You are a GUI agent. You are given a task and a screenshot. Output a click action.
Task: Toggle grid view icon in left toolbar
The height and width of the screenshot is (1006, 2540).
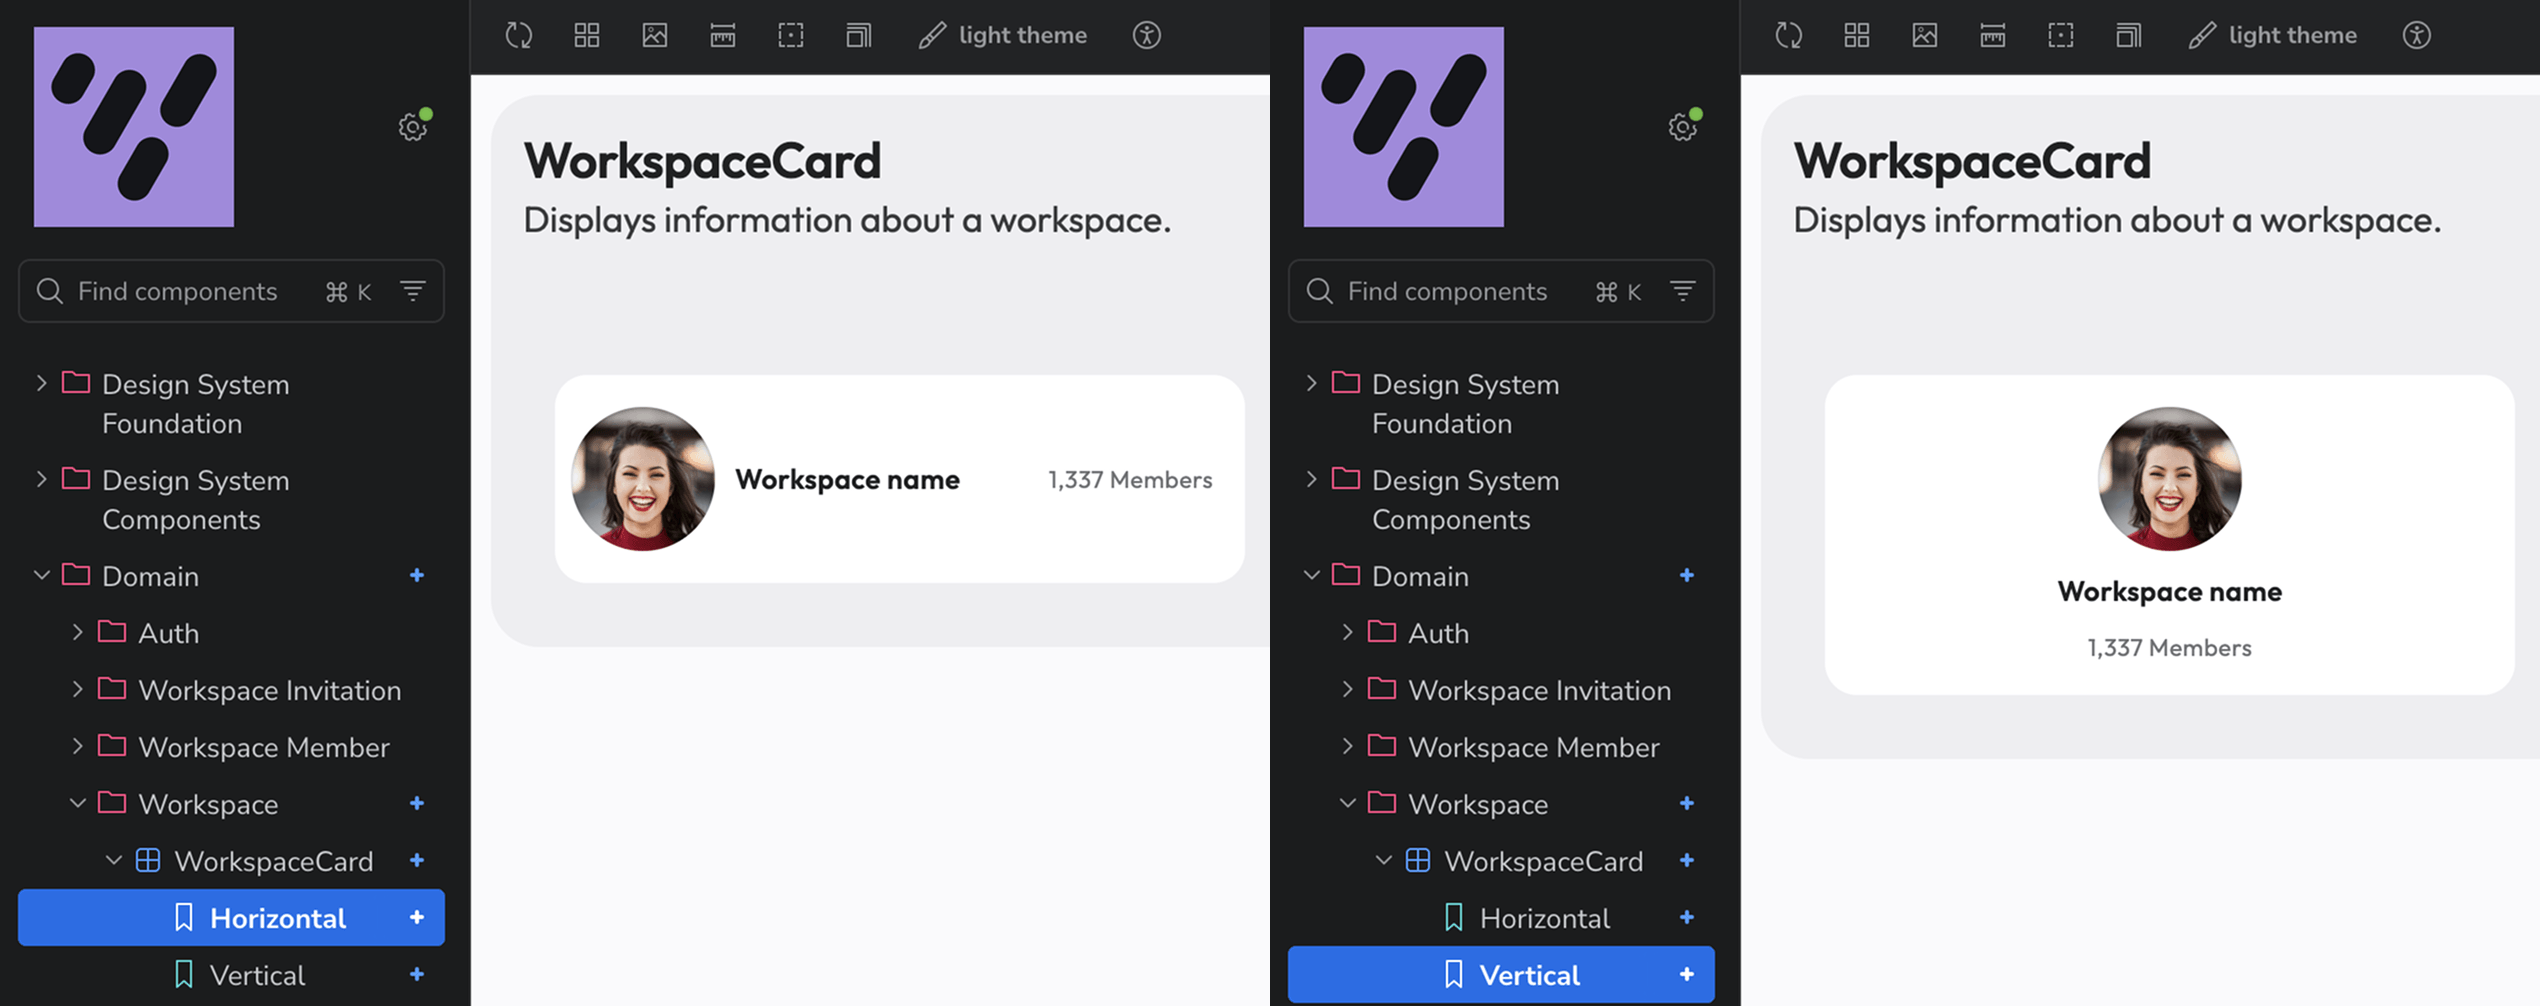click(x=587, y=35)
